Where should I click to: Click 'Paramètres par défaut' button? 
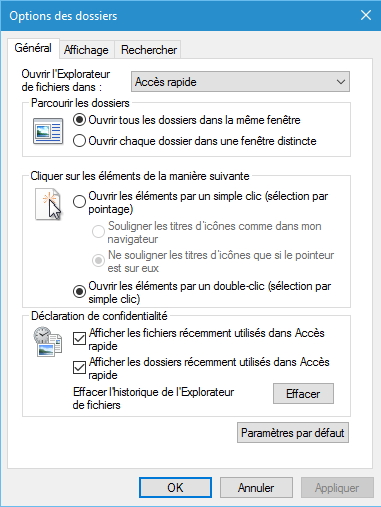click(x=293, y=433)
